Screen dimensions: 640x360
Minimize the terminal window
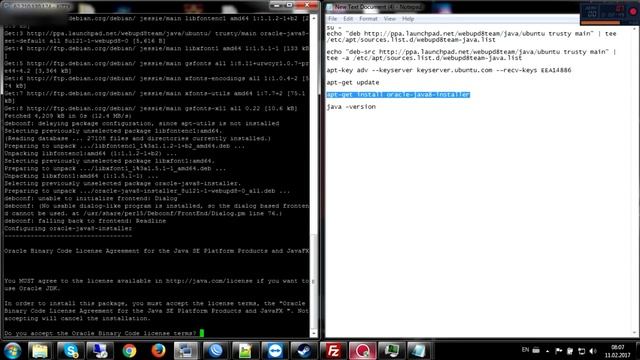[277, 5]
